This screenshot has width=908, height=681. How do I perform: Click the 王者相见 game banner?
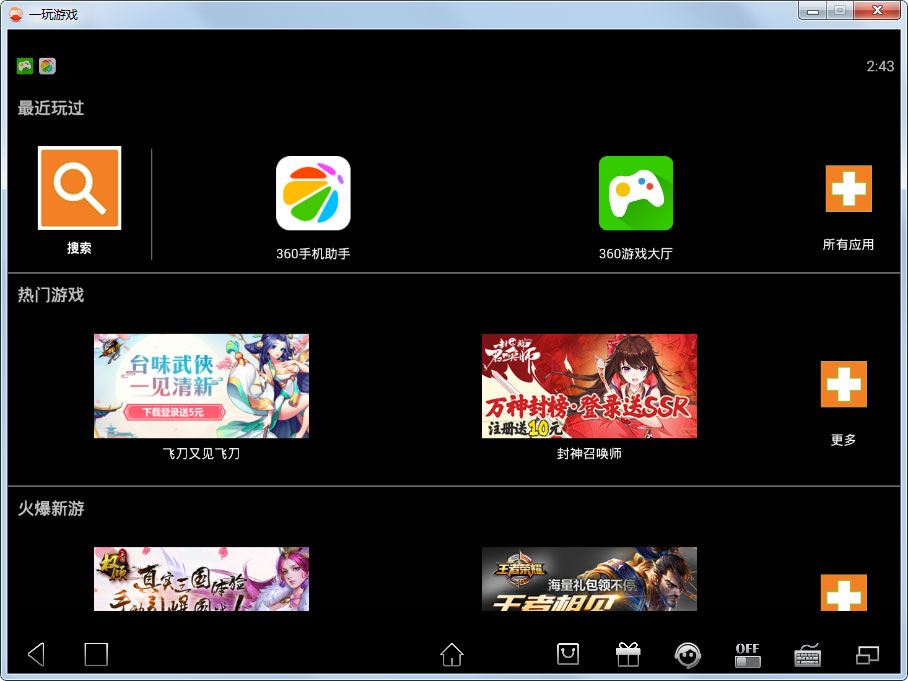(589, 579)
